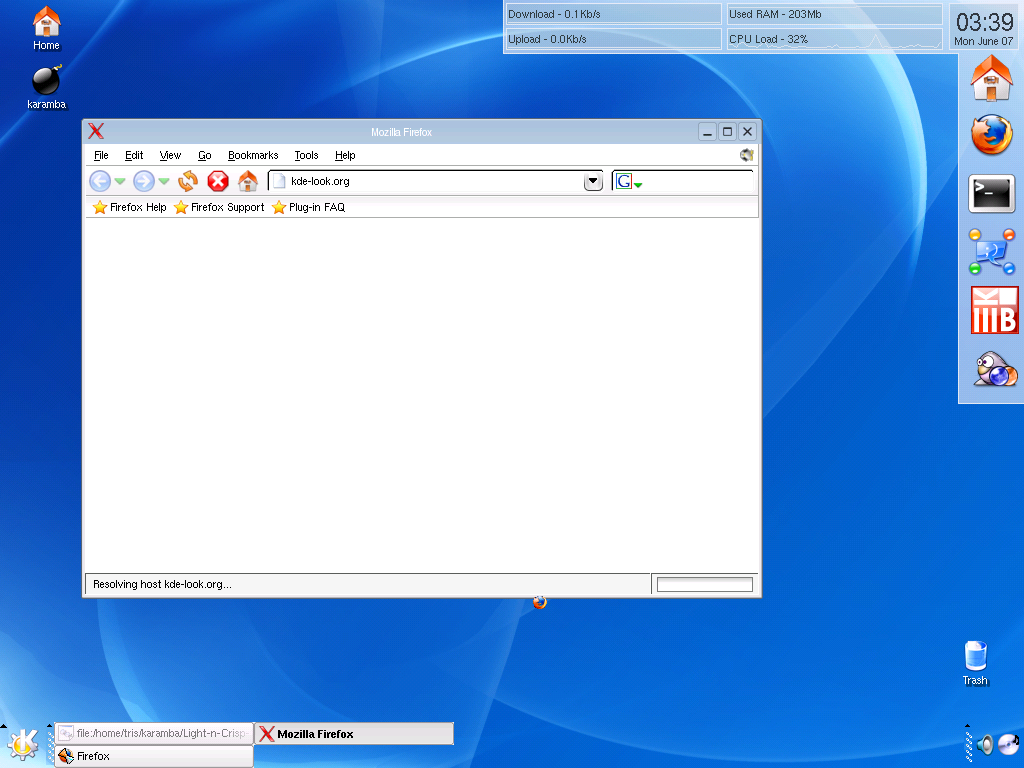
Task: Launch Home folder from side dock
Action: (991, 79)
